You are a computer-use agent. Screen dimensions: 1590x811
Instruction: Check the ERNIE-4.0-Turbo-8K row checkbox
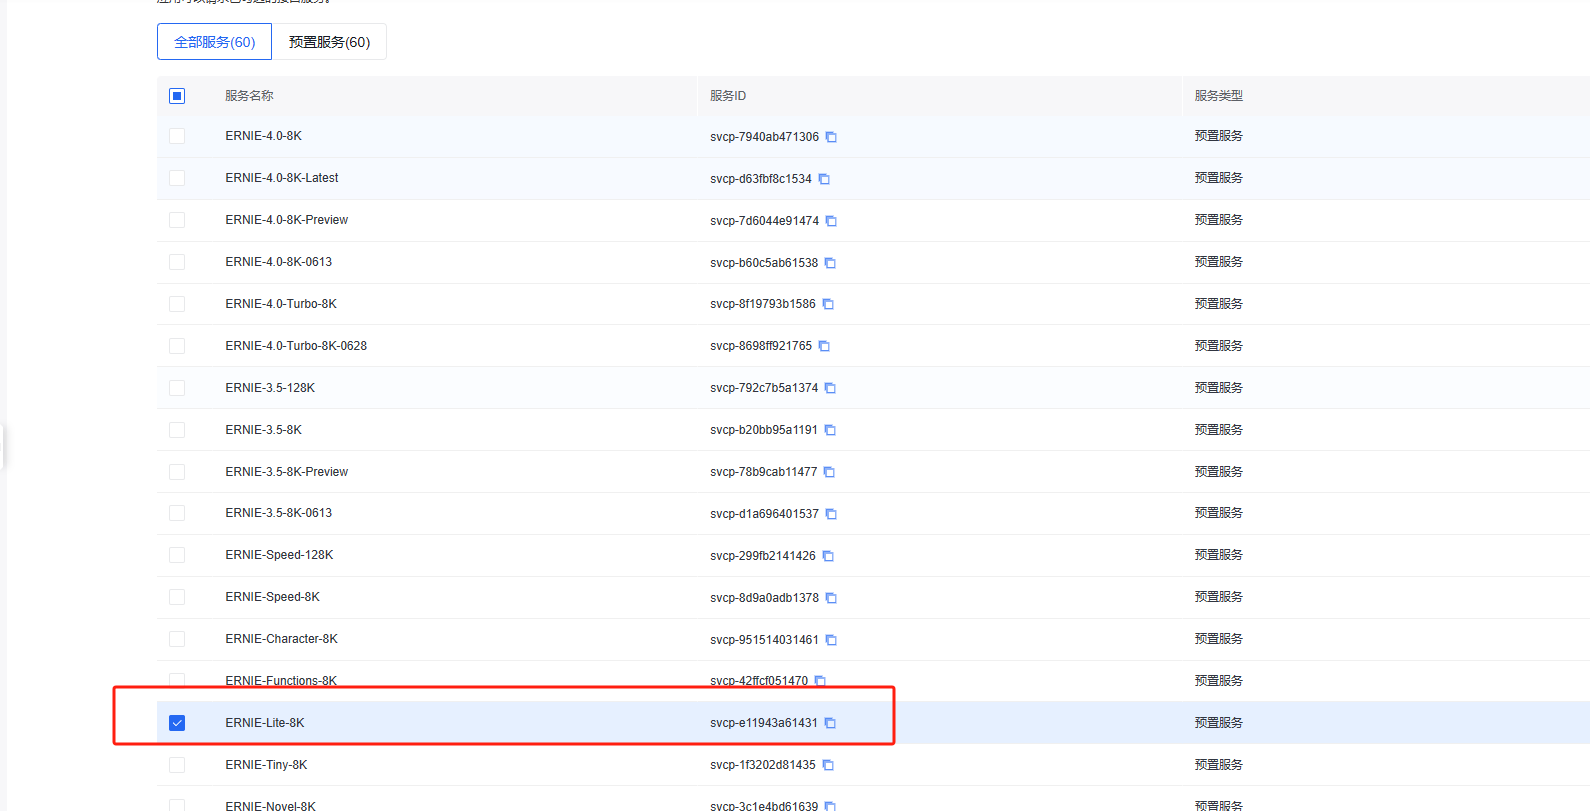click(x=177, y=304)
